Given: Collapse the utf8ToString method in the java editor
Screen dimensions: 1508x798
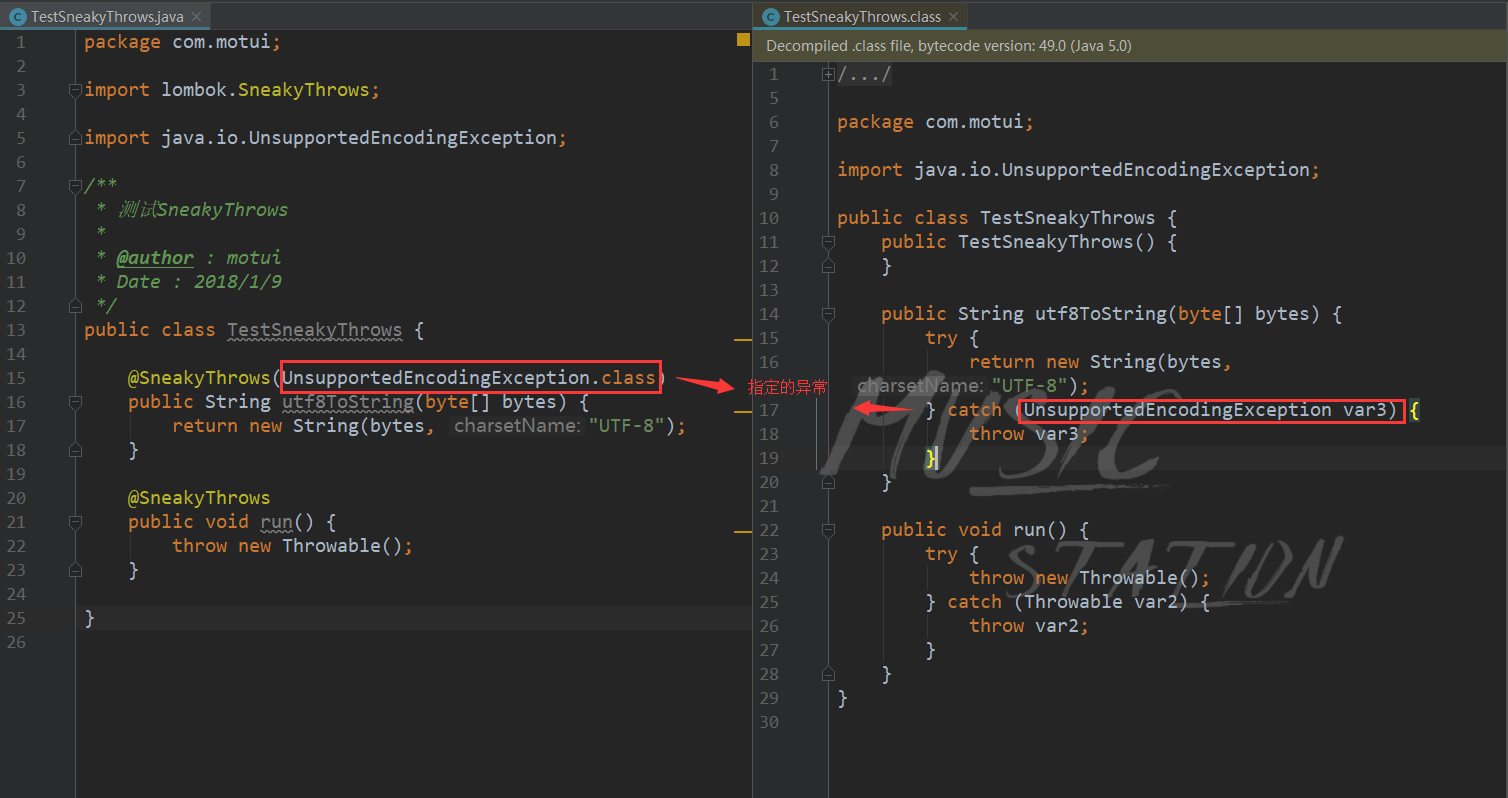Looking at the screenshot, I should [75, 402].
